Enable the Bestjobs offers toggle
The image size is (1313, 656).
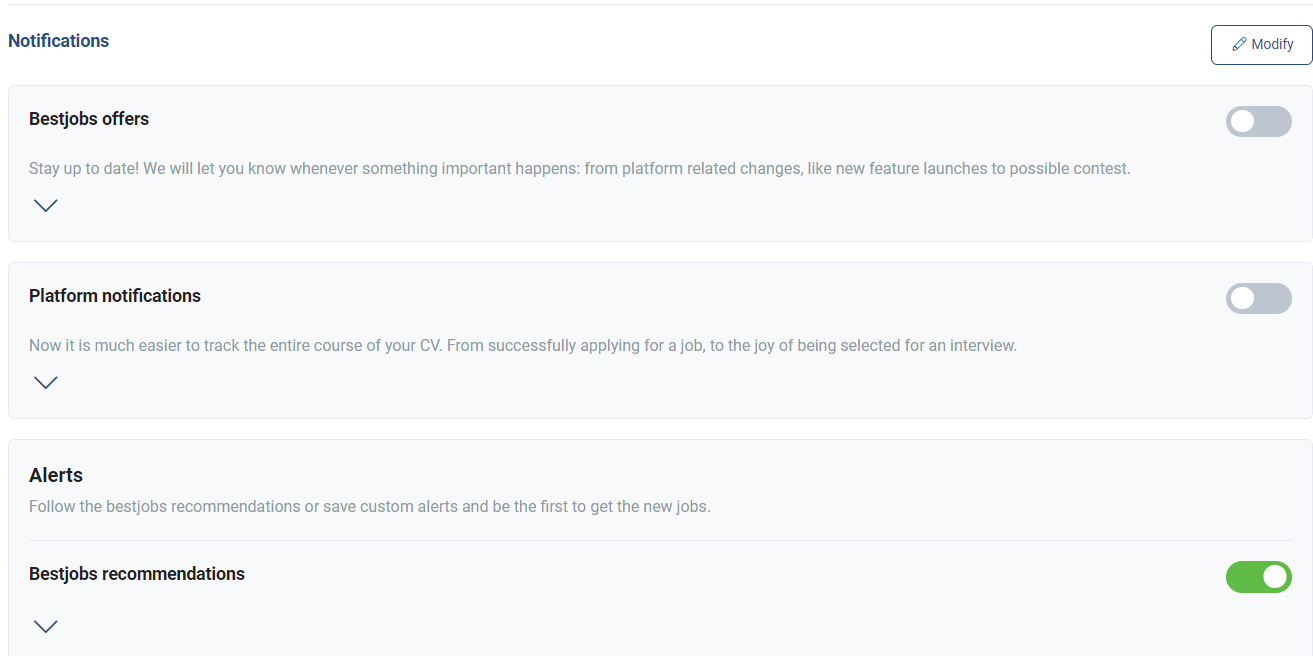pos(1259,121)
